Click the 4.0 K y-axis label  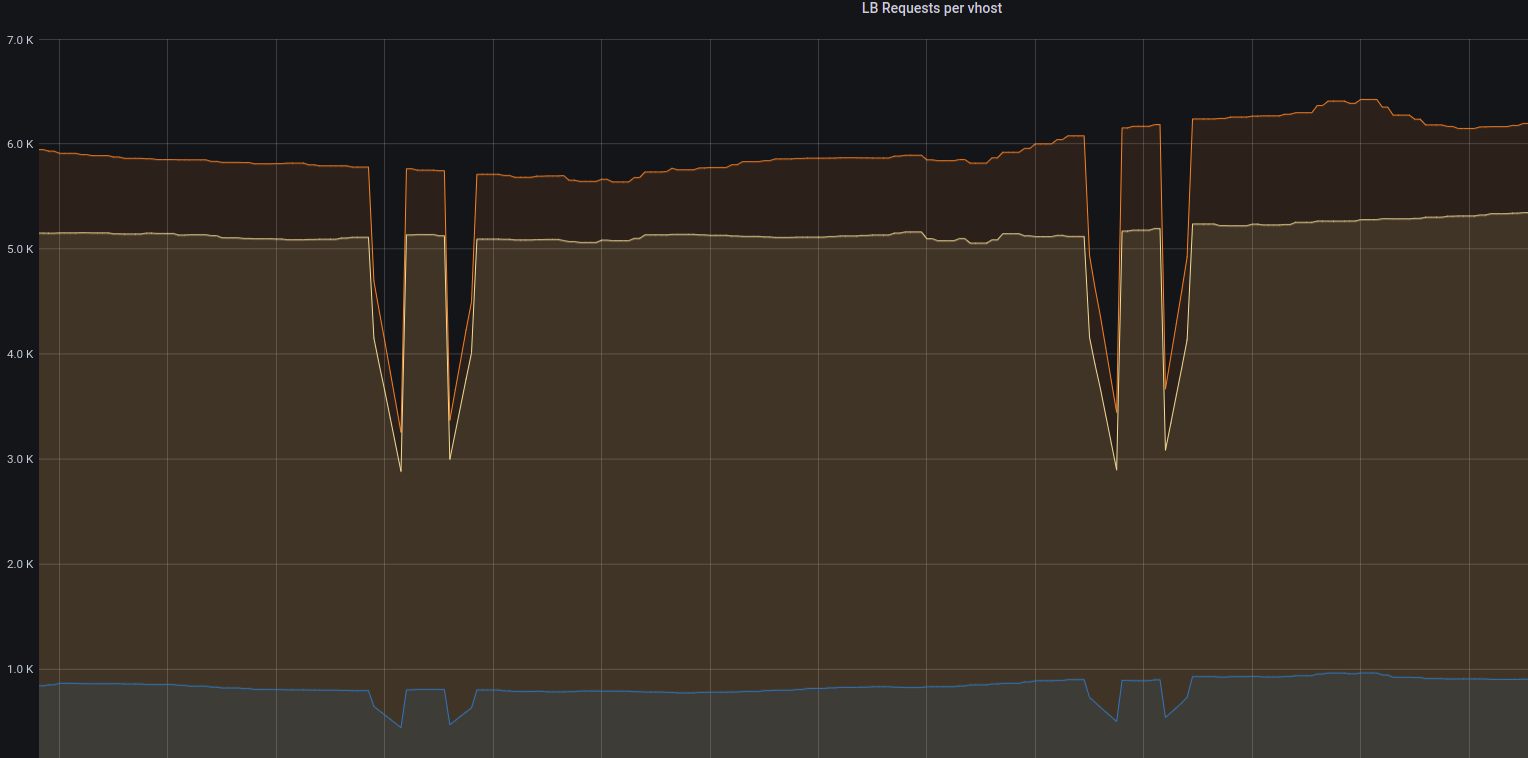20,355
